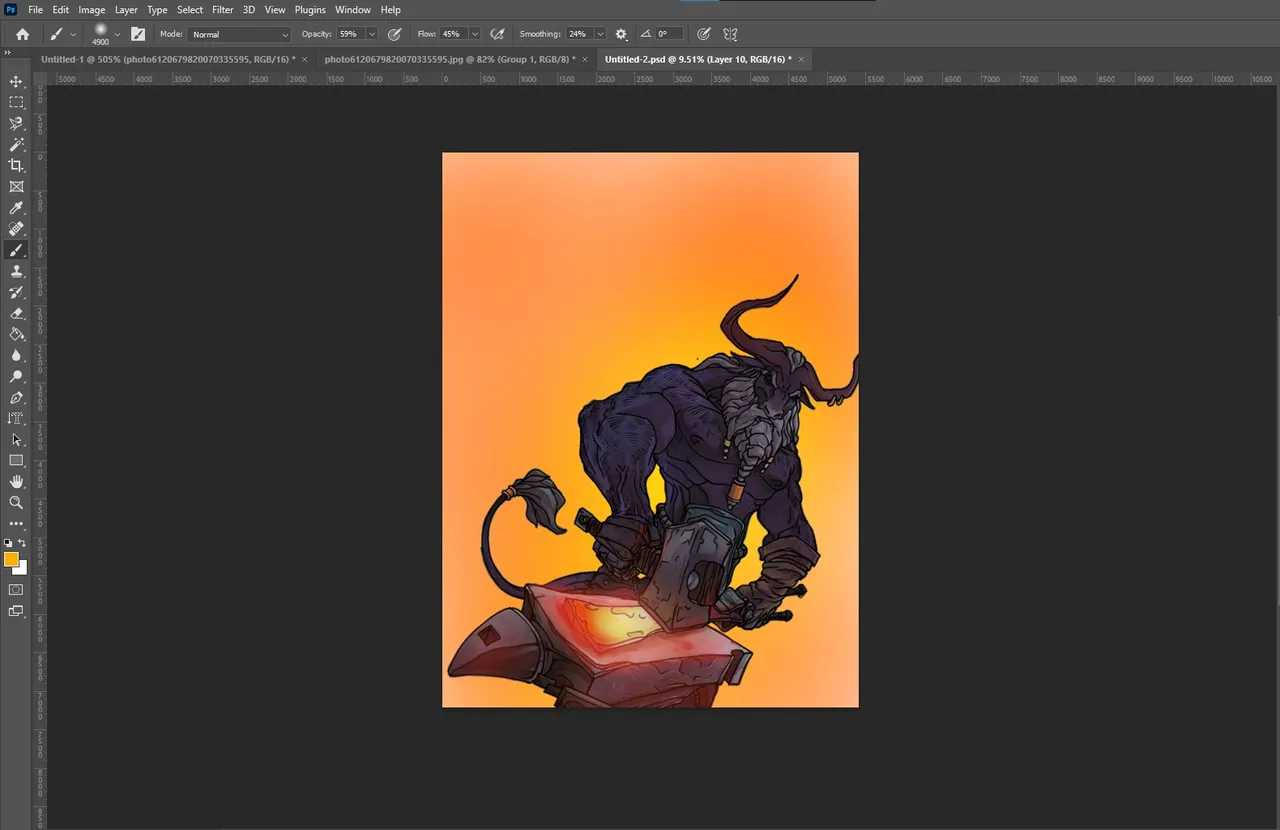Screen dimensions: 1280x830
Task: Open the Filter menu
Action: coord(223,10)
